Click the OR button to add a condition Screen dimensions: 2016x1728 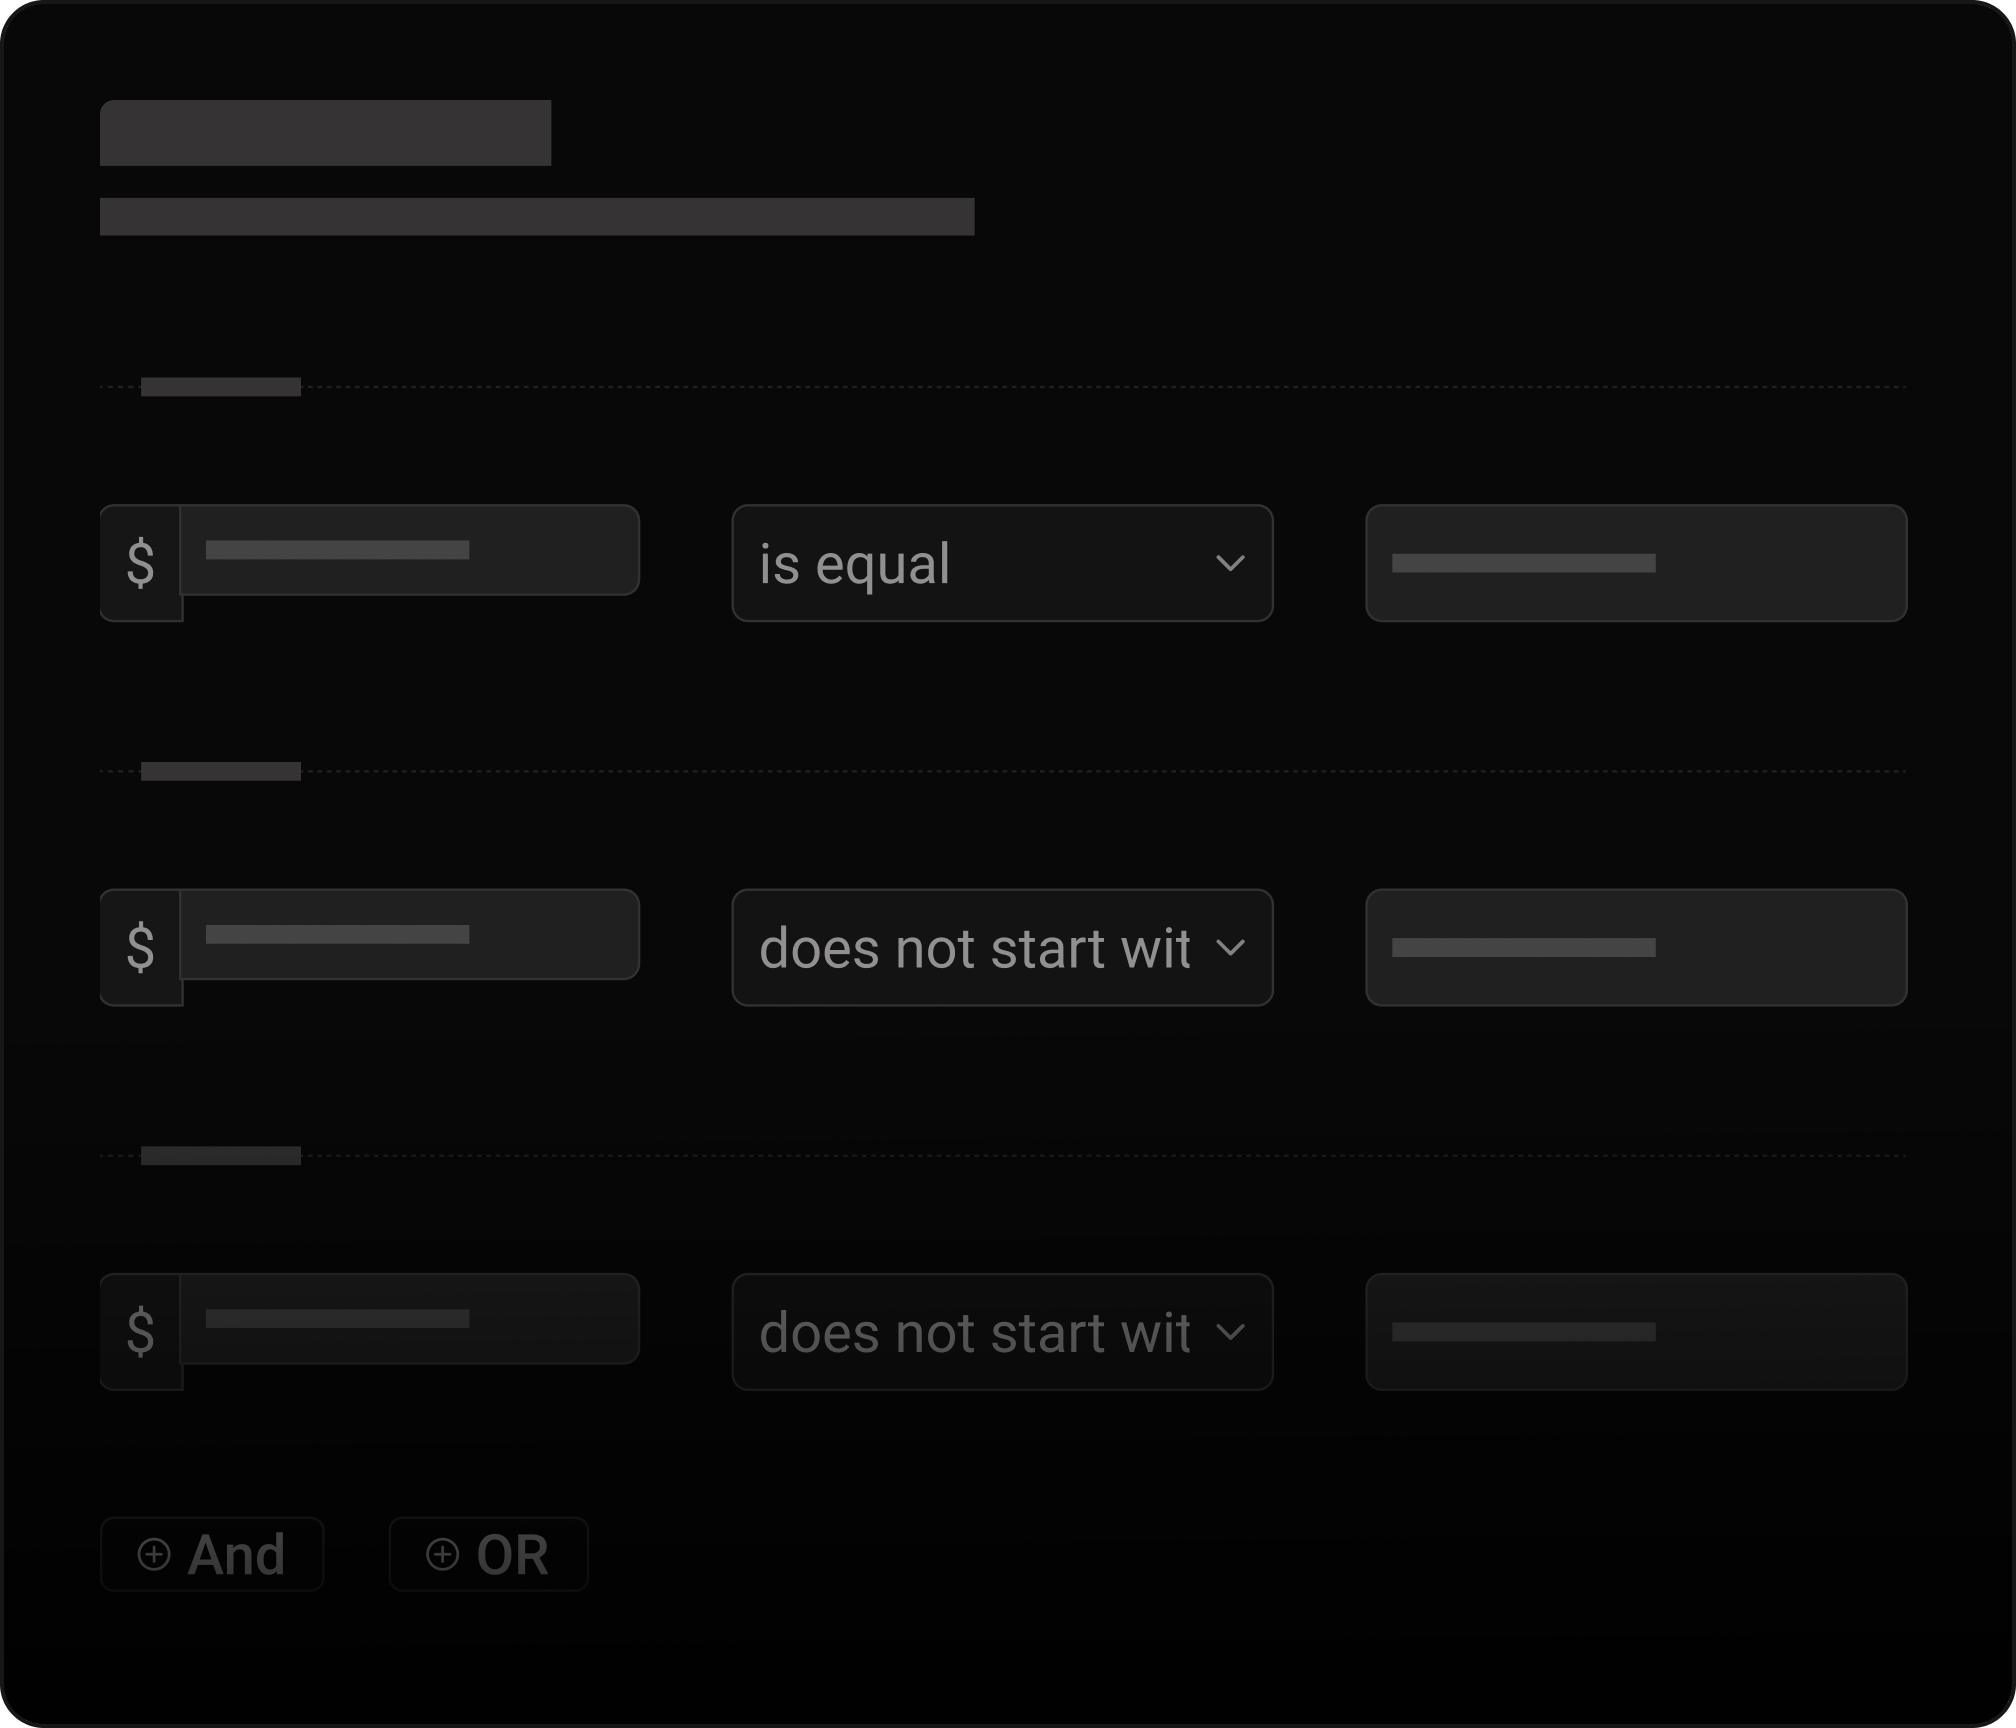tap(489, 1554)
